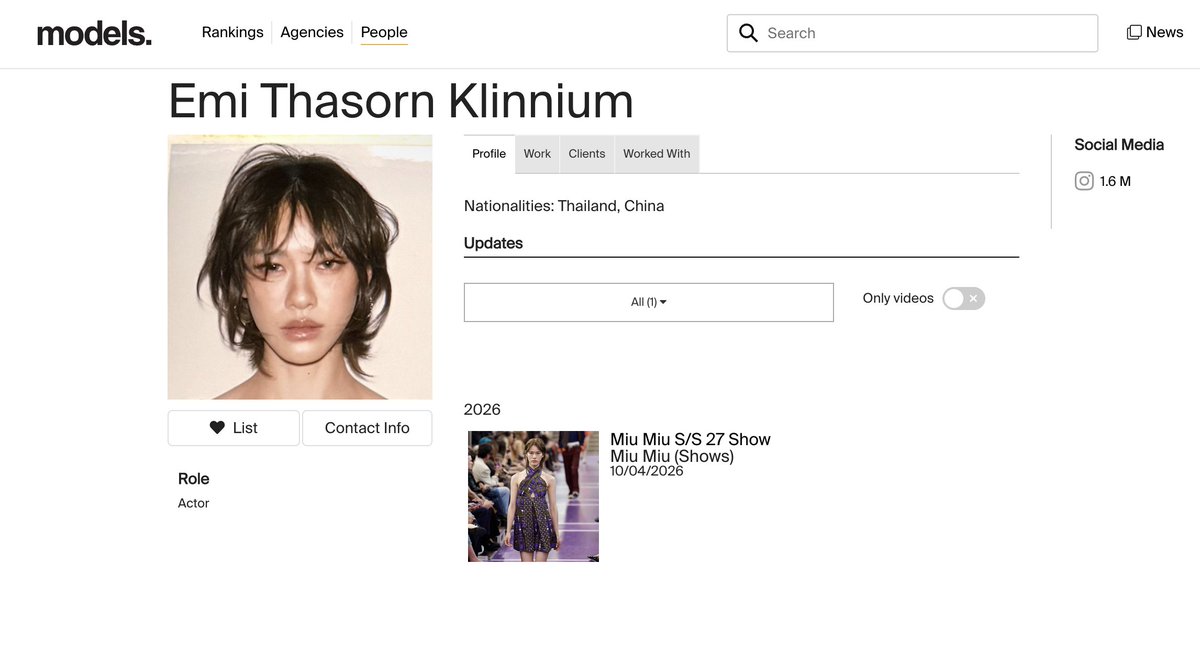Screen dimensions: 1200x663
Task: Switch to the Clients tab
Action: click(587, 154)
